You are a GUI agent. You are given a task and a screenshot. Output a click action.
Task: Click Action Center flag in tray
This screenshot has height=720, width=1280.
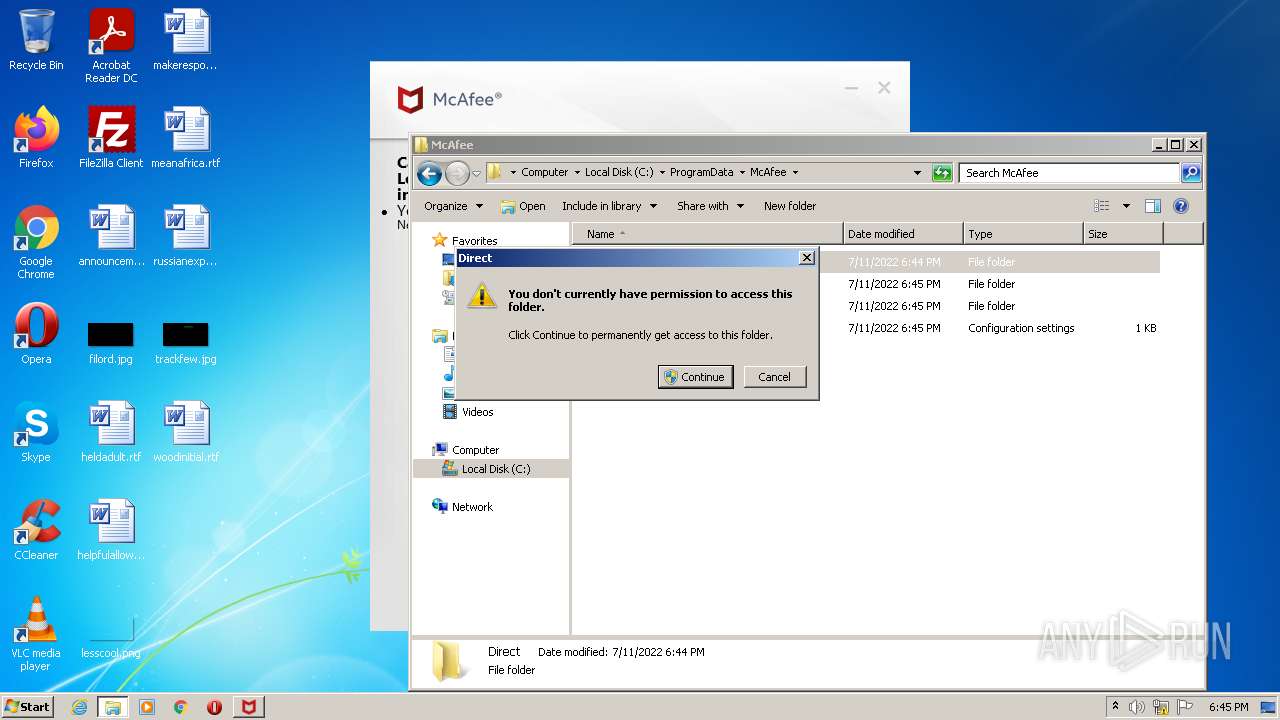click(x=1185, y=707)
